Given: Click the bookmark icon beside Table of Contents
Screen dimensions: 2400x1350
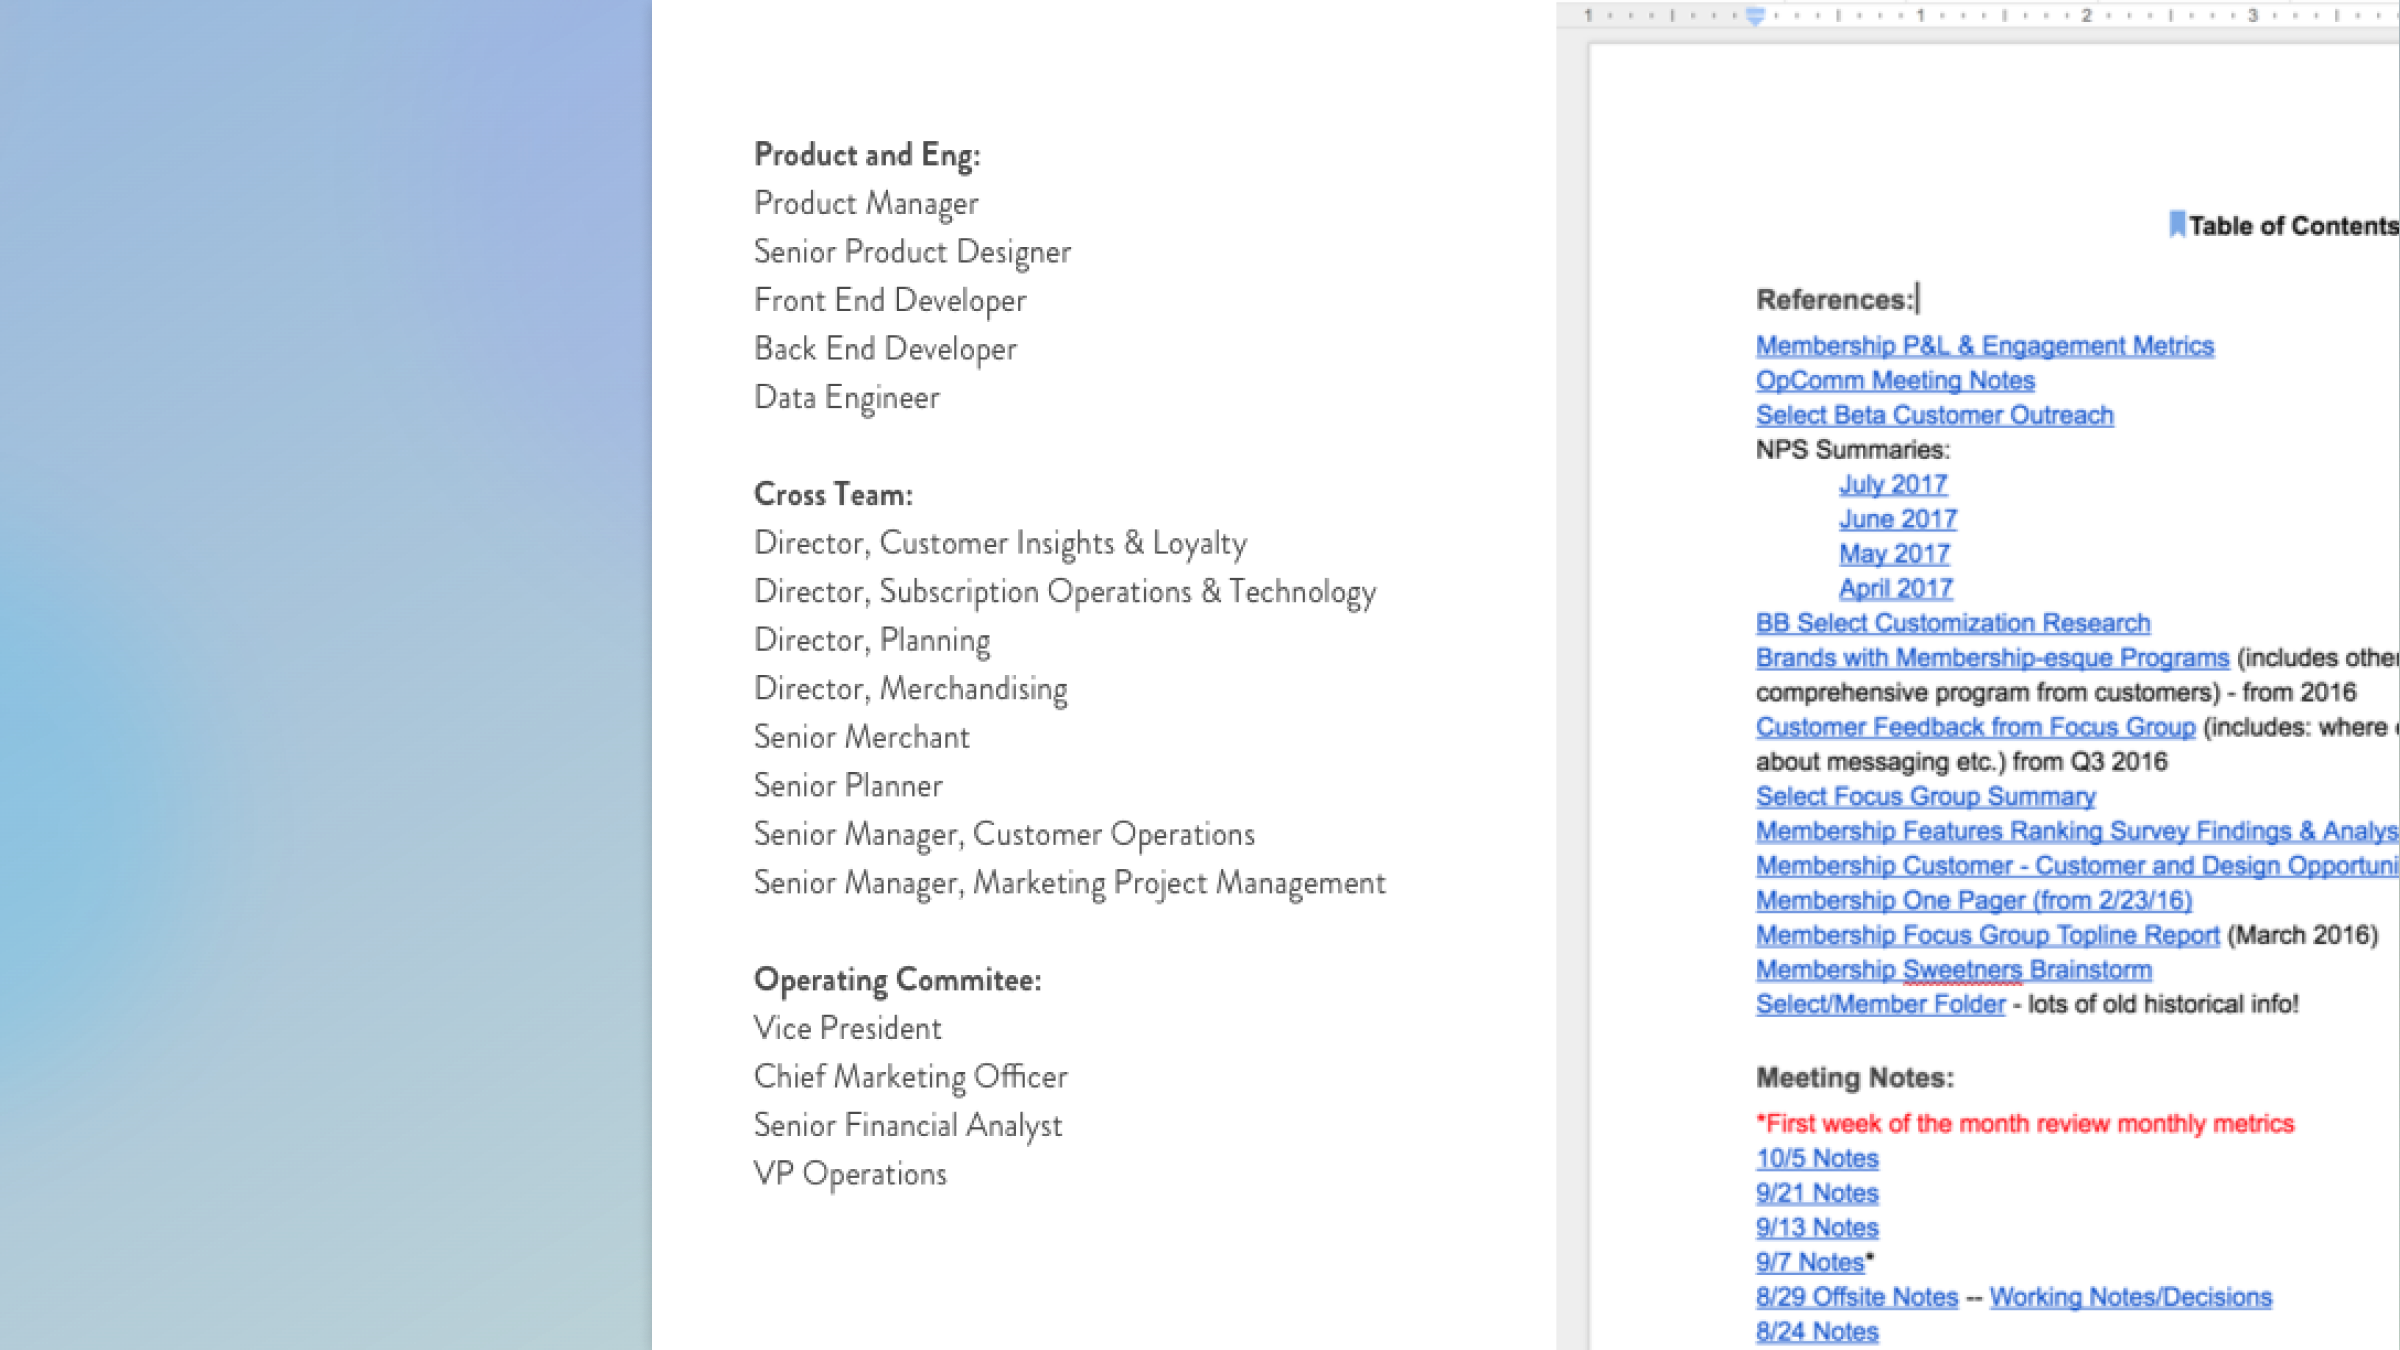Looking at the screenshot, I should tap(2176, 224).
